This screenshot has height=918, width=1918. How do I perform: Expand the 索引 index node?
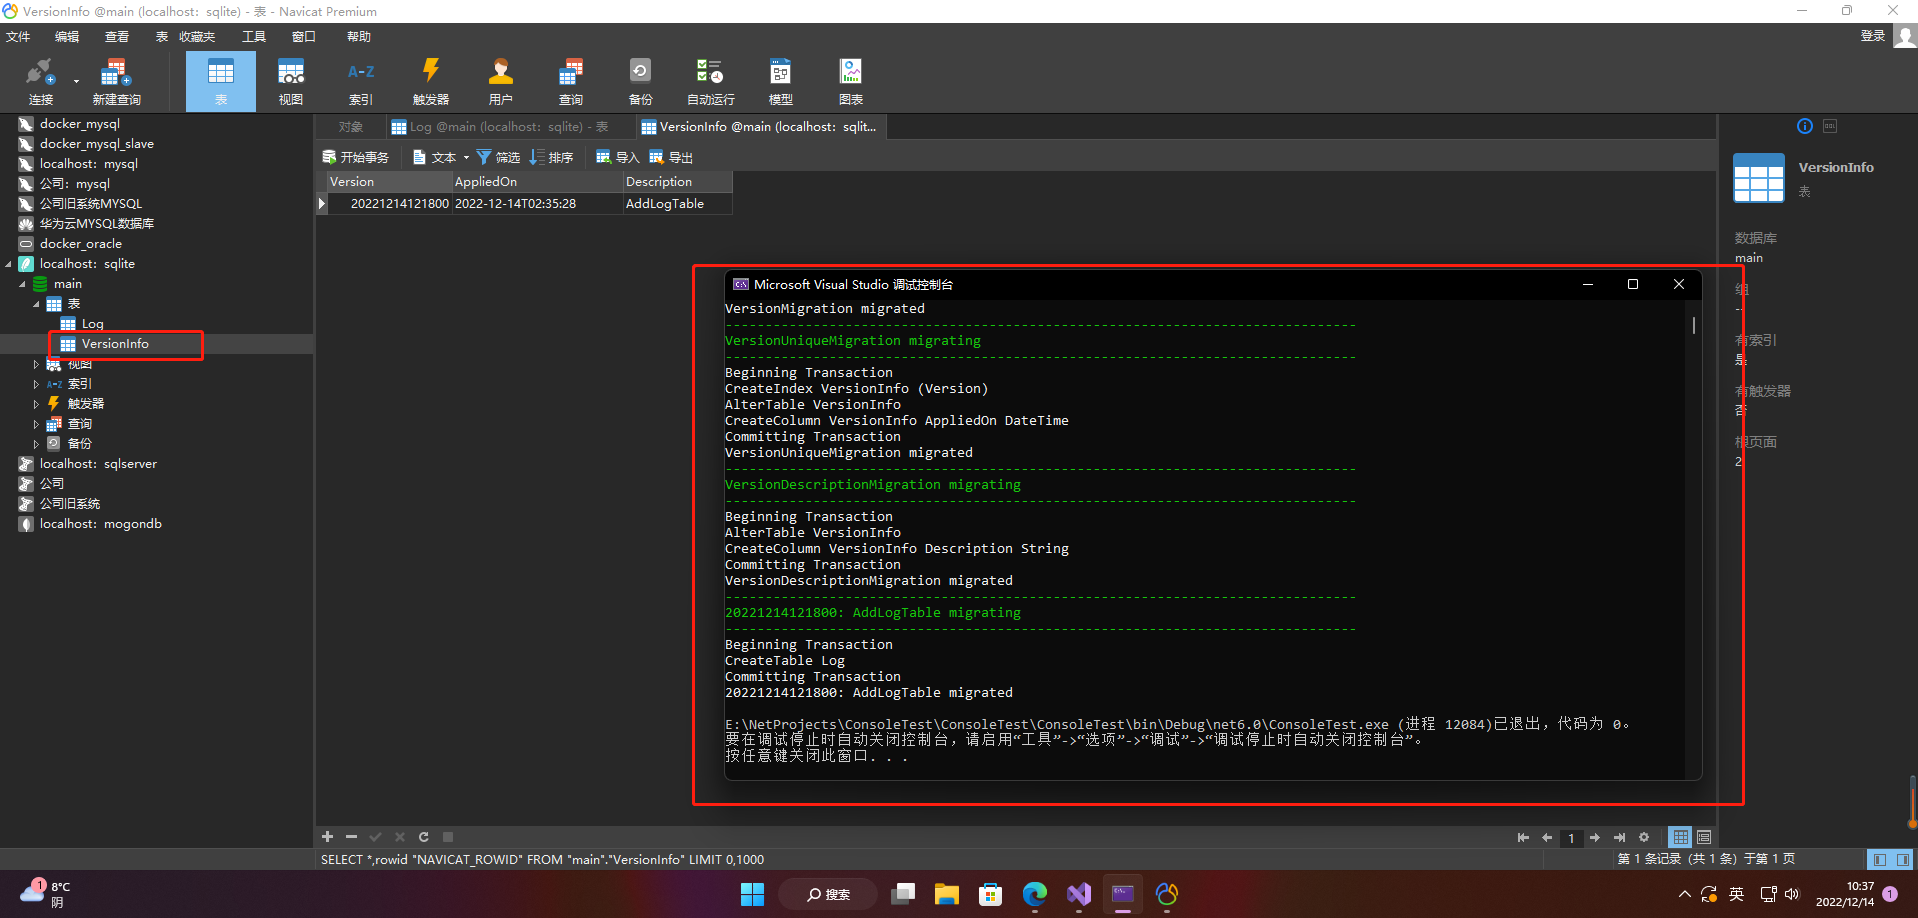tap(37, 384)
